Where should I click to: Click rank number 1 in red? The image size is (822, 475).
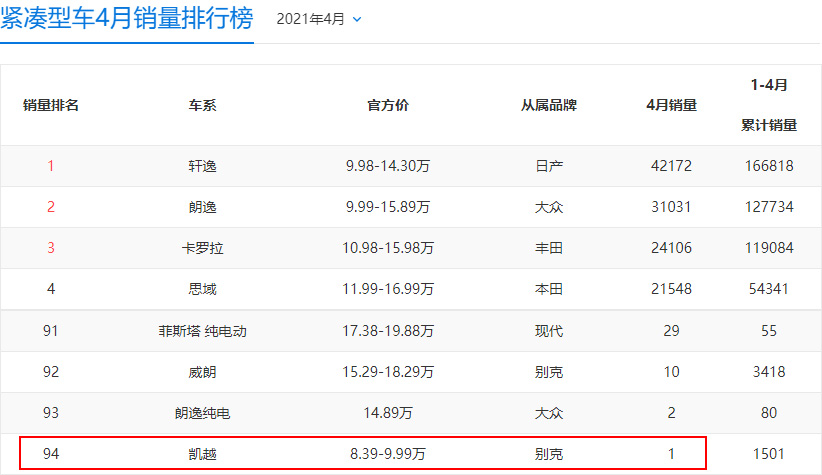pyautogui.click(x=51, y=166)
